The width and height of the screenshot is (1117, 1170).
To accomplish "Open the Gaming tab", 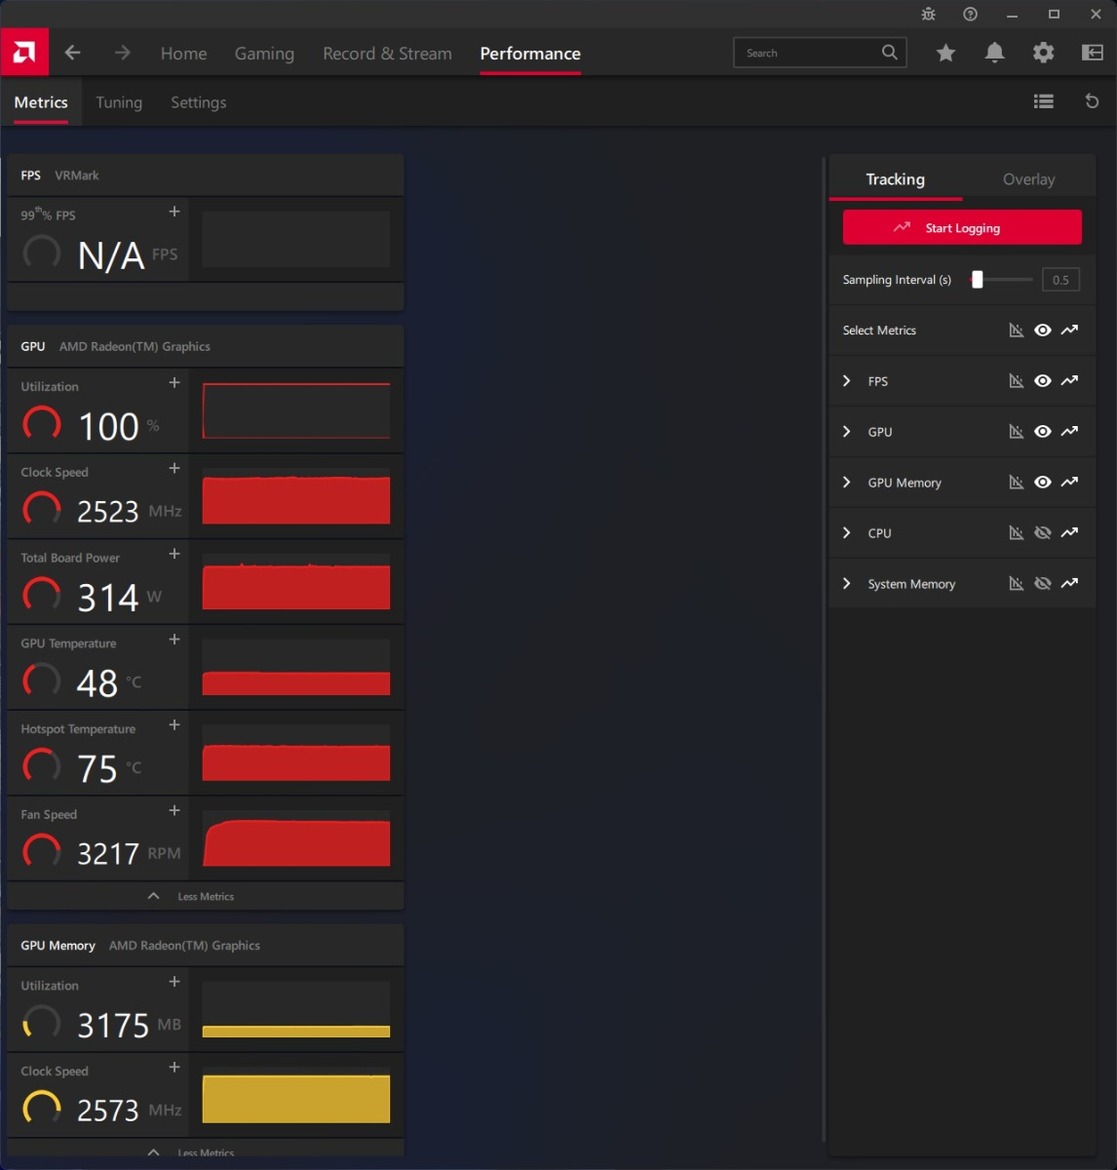I will point(264,54).
